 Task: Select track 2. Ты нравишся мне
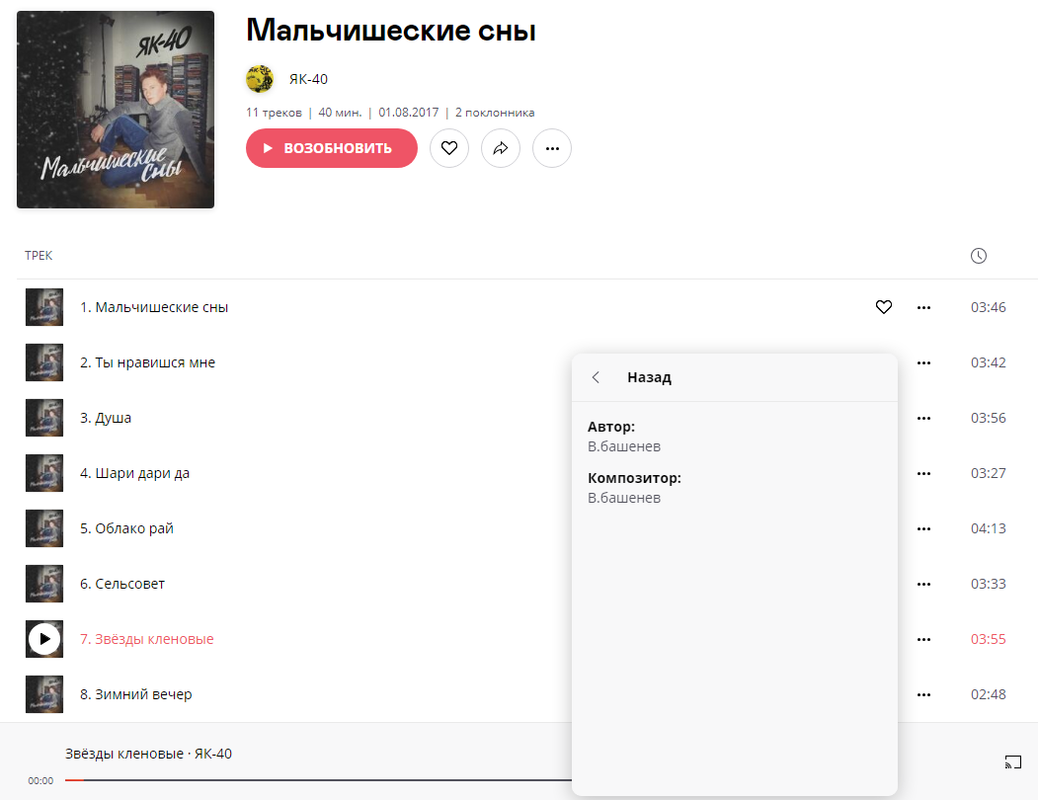pos(148,363)
